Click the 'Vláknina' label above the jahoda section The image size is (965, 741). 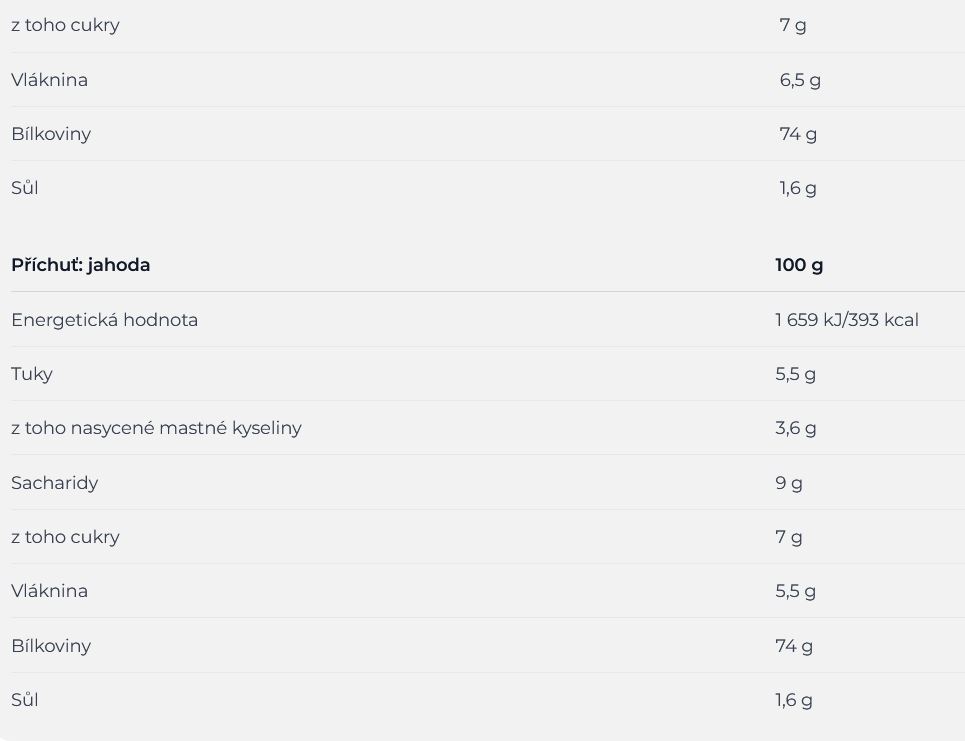(x=49, y=80)
